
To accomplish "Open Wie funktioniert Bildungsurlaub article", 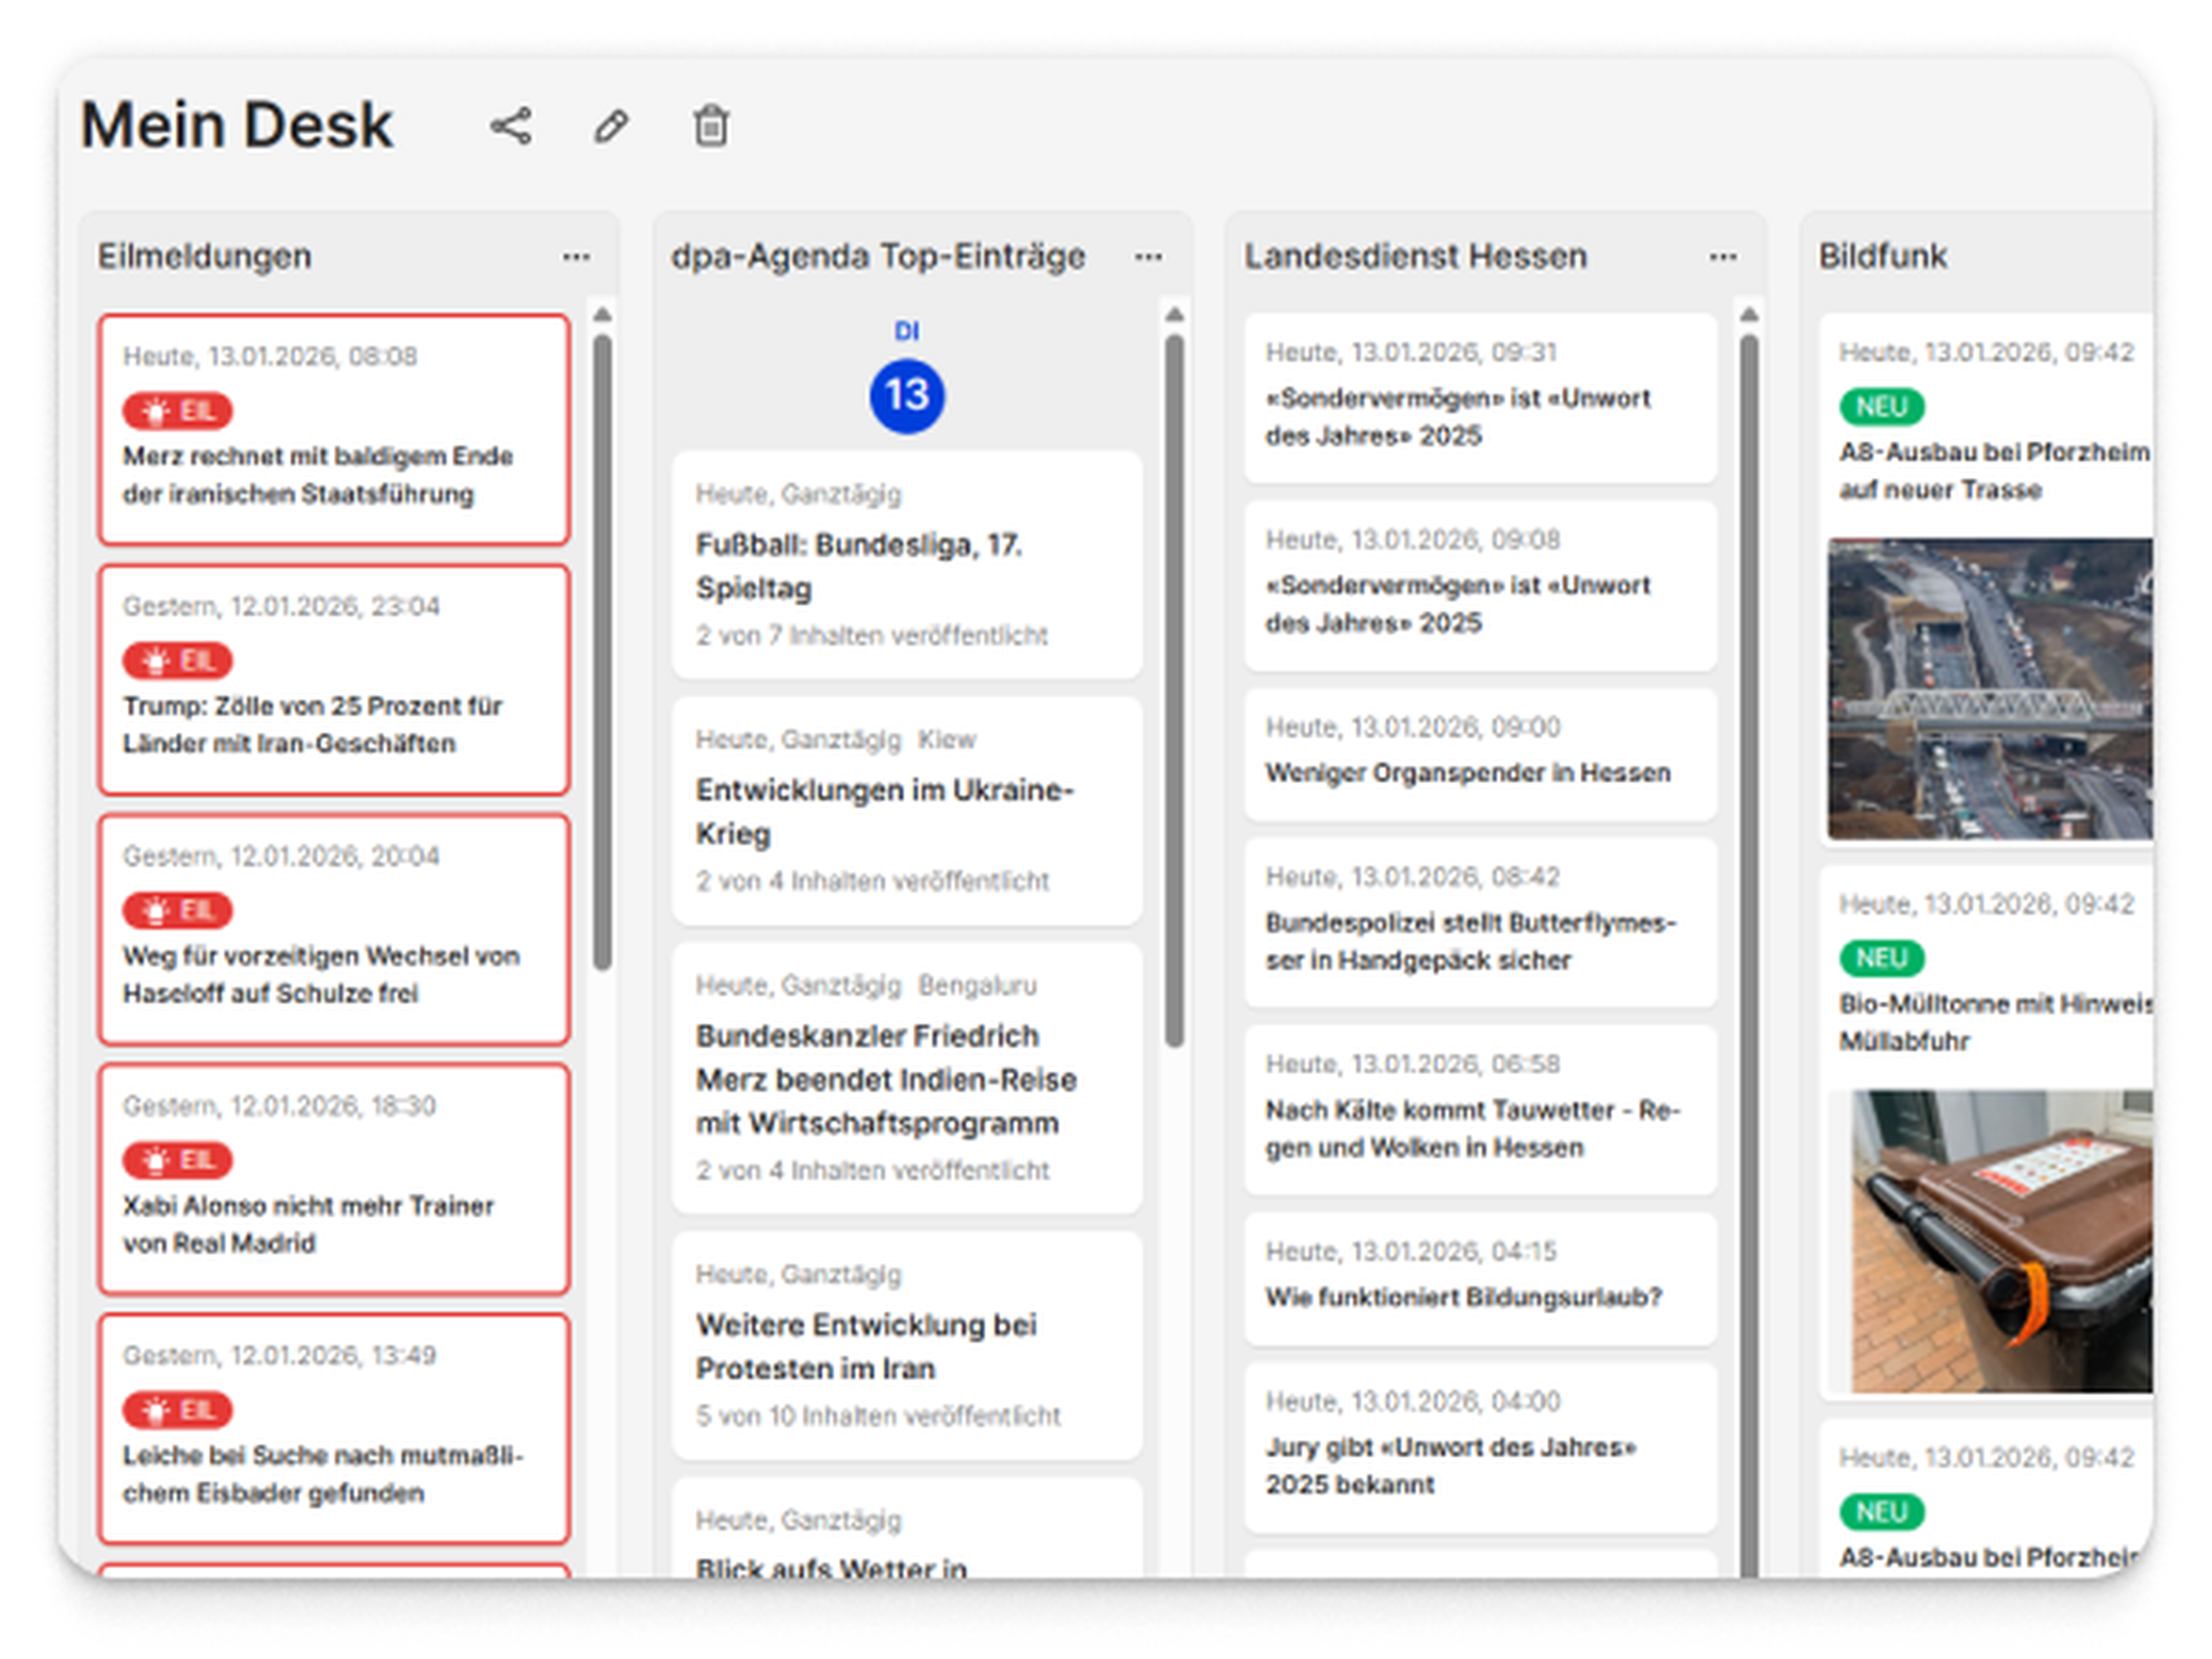I will (1463, 1297).
